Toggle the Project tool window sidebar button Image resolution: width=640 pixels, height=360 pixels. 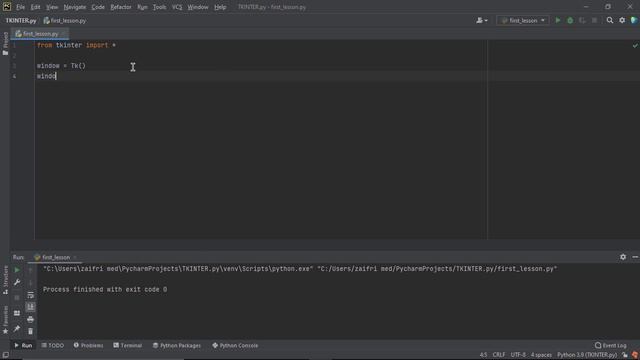[5, 43]
